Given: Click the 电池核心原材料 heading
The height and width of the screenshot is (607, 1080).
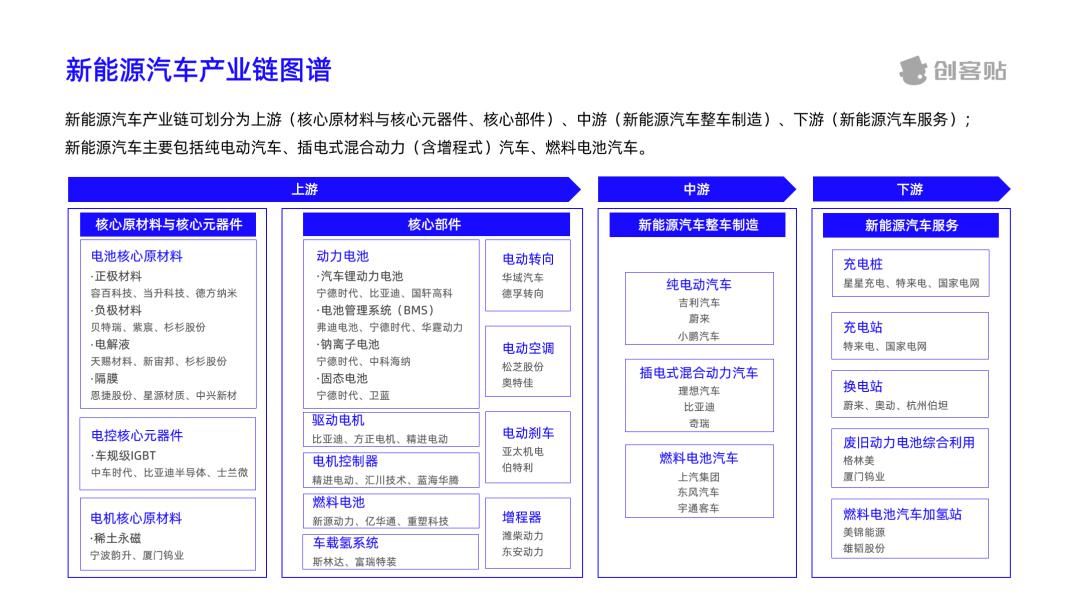Looking at the screenshot, I should click(x=137, y=256).
